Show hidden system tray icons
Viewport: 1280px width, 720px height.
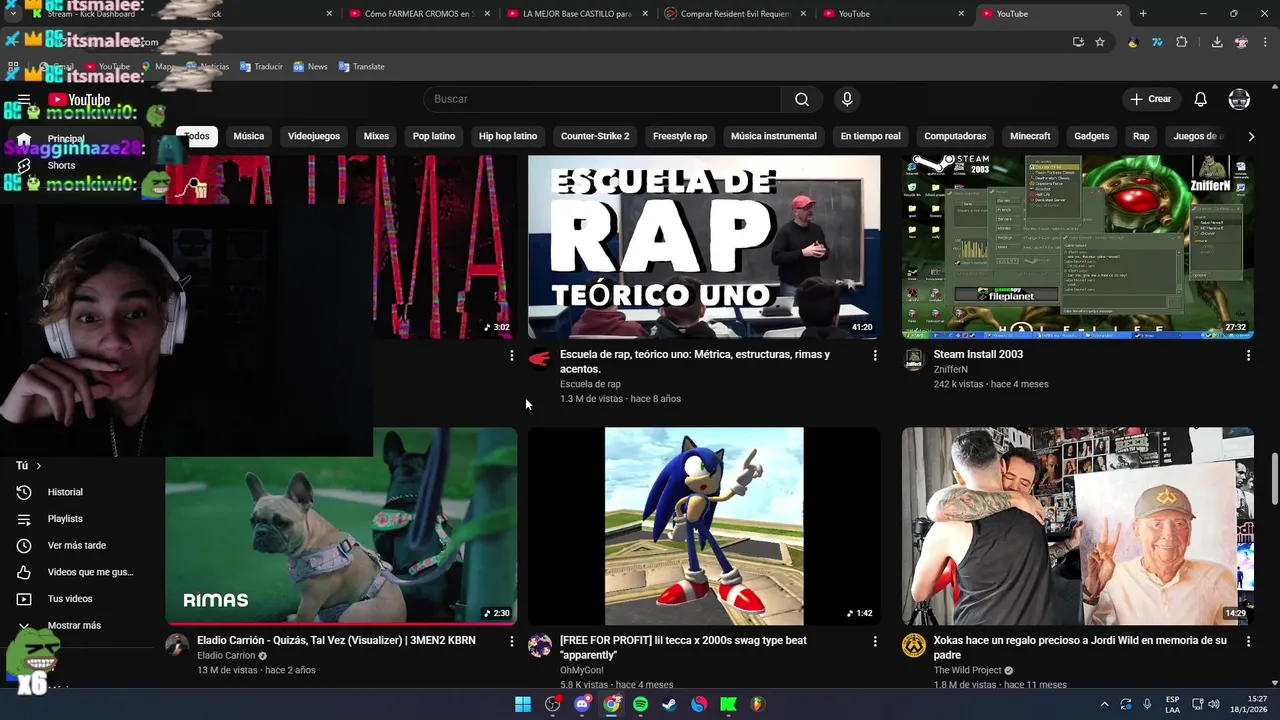click(1104, 704)
